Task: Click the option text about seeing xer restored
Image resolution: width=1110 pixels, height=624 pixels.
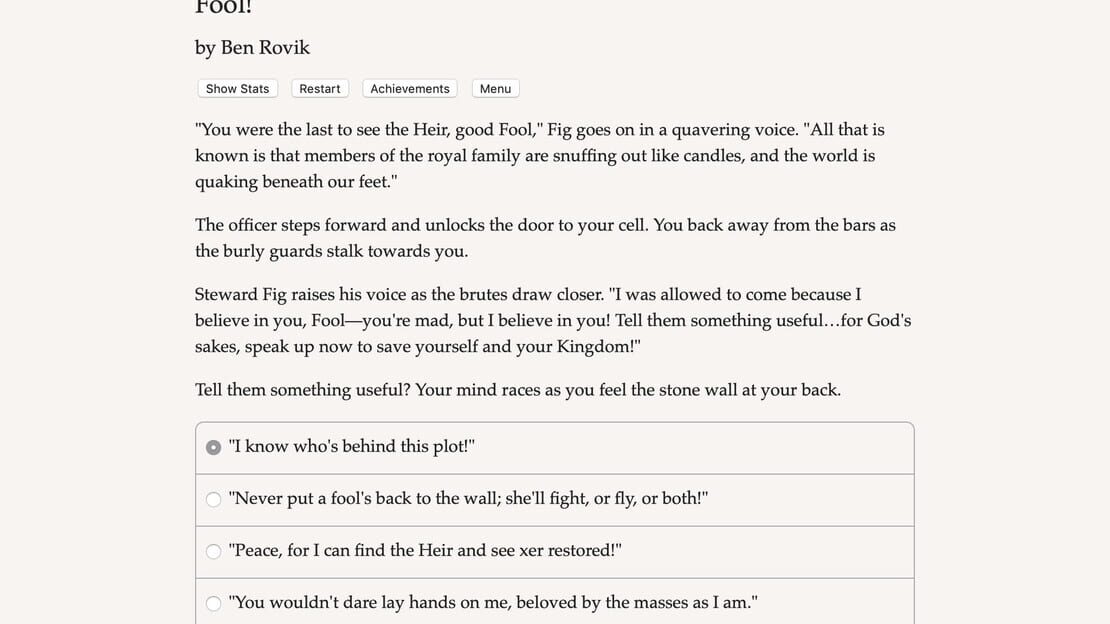Action: [425, 550]
